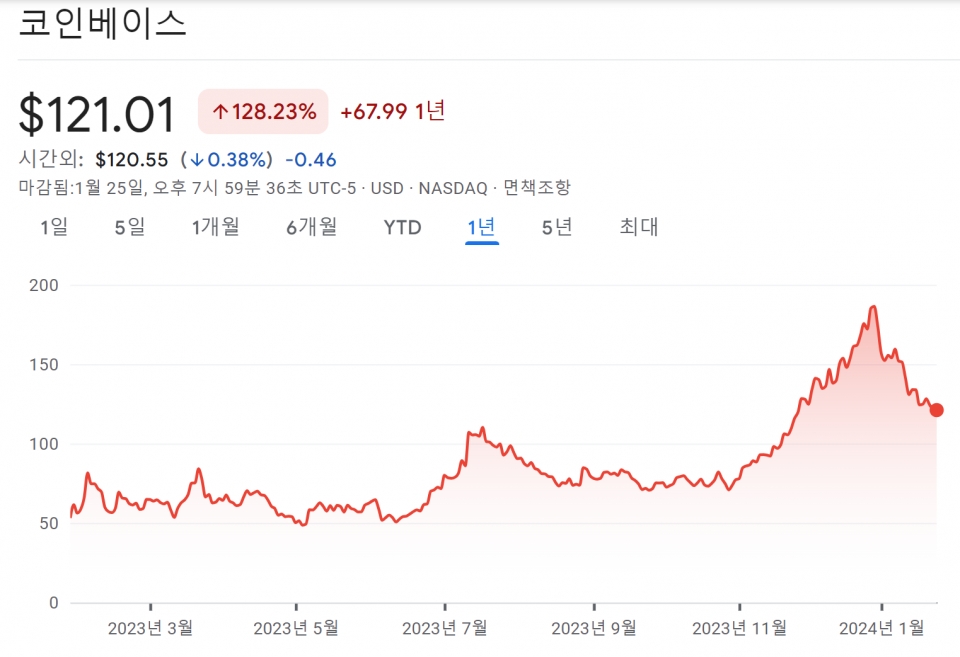This screenshot has height=657, width=960.
Task: Open the 6개월 chart view
Action: [311, 228]
